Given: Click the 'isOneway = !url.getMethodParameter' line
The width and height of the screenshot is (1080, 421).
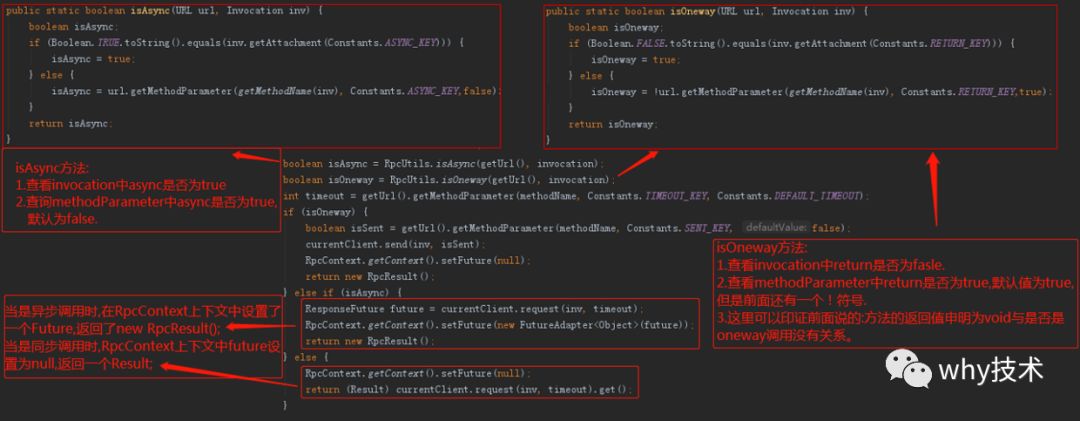Looking at the screenshot, I should [822, 91].
